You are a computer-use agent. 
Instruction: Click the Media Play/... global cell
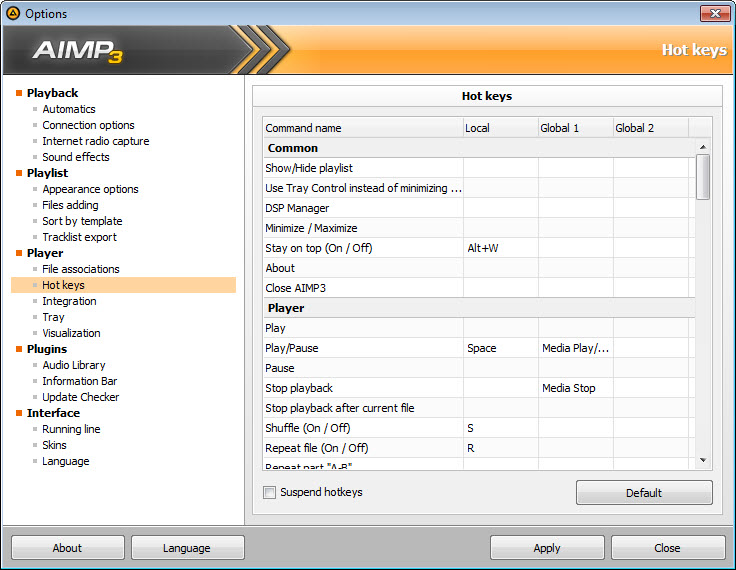(x=575, y=348)
